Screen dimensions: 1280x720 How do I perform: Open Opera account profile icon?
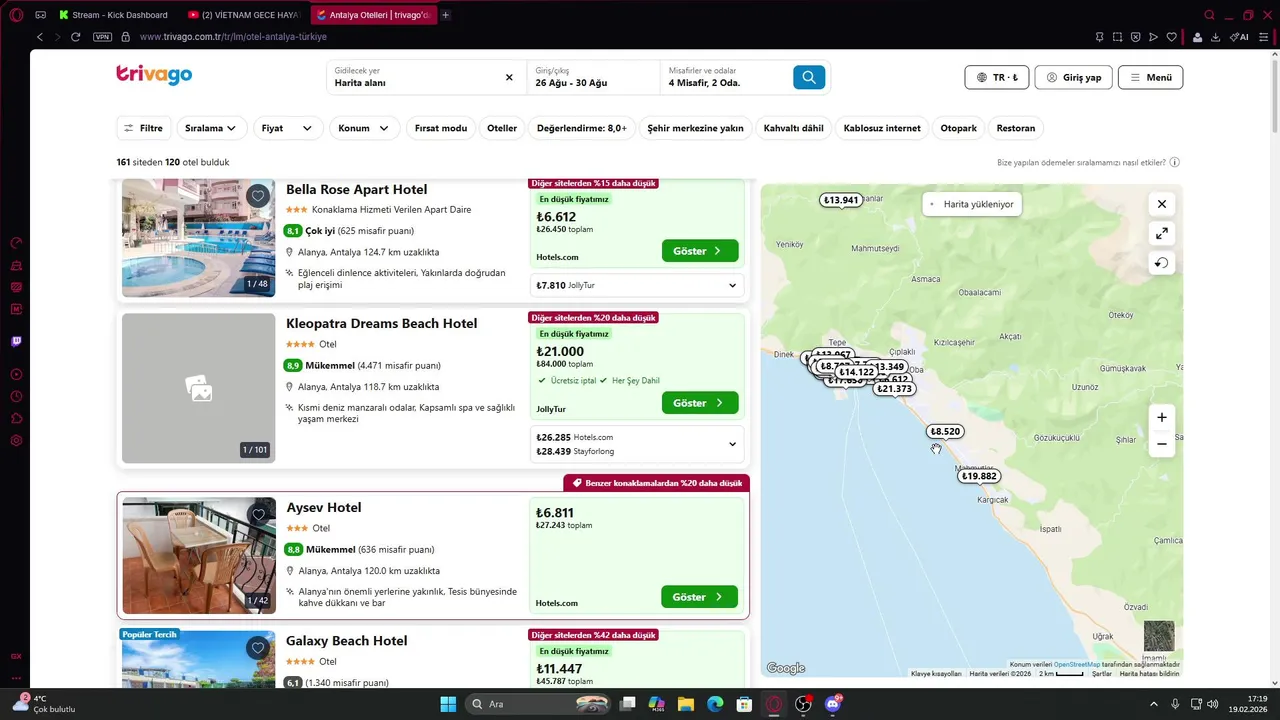coord(1197,37)
